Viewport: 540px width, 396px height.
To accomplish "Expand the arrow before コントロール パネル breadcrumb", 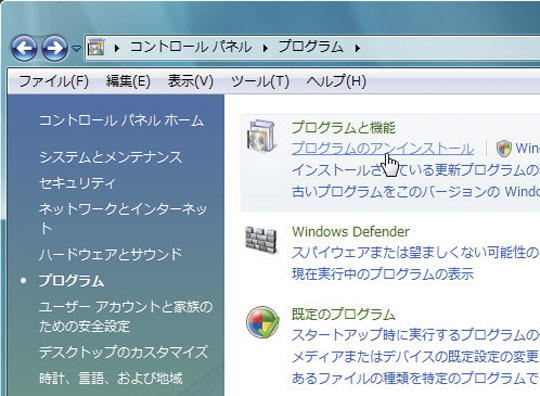I will (117, 48).
